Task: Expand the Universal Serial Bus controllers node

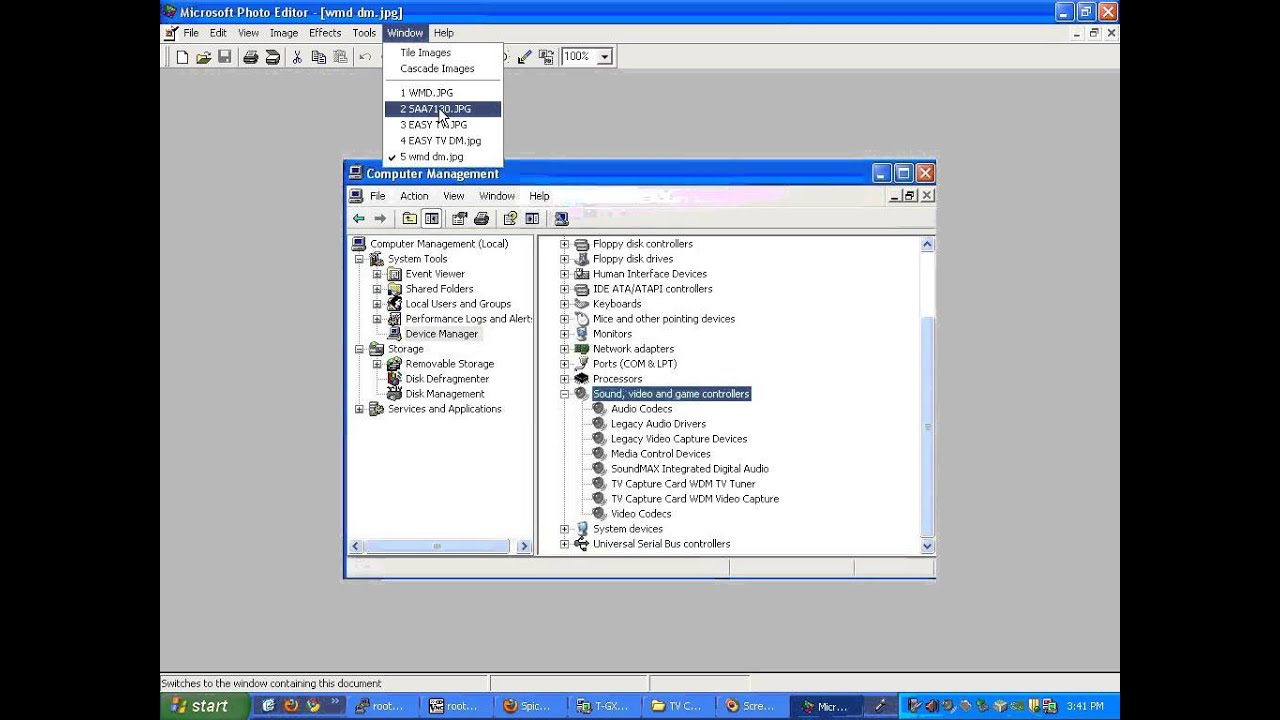Action: pos(564,544)
